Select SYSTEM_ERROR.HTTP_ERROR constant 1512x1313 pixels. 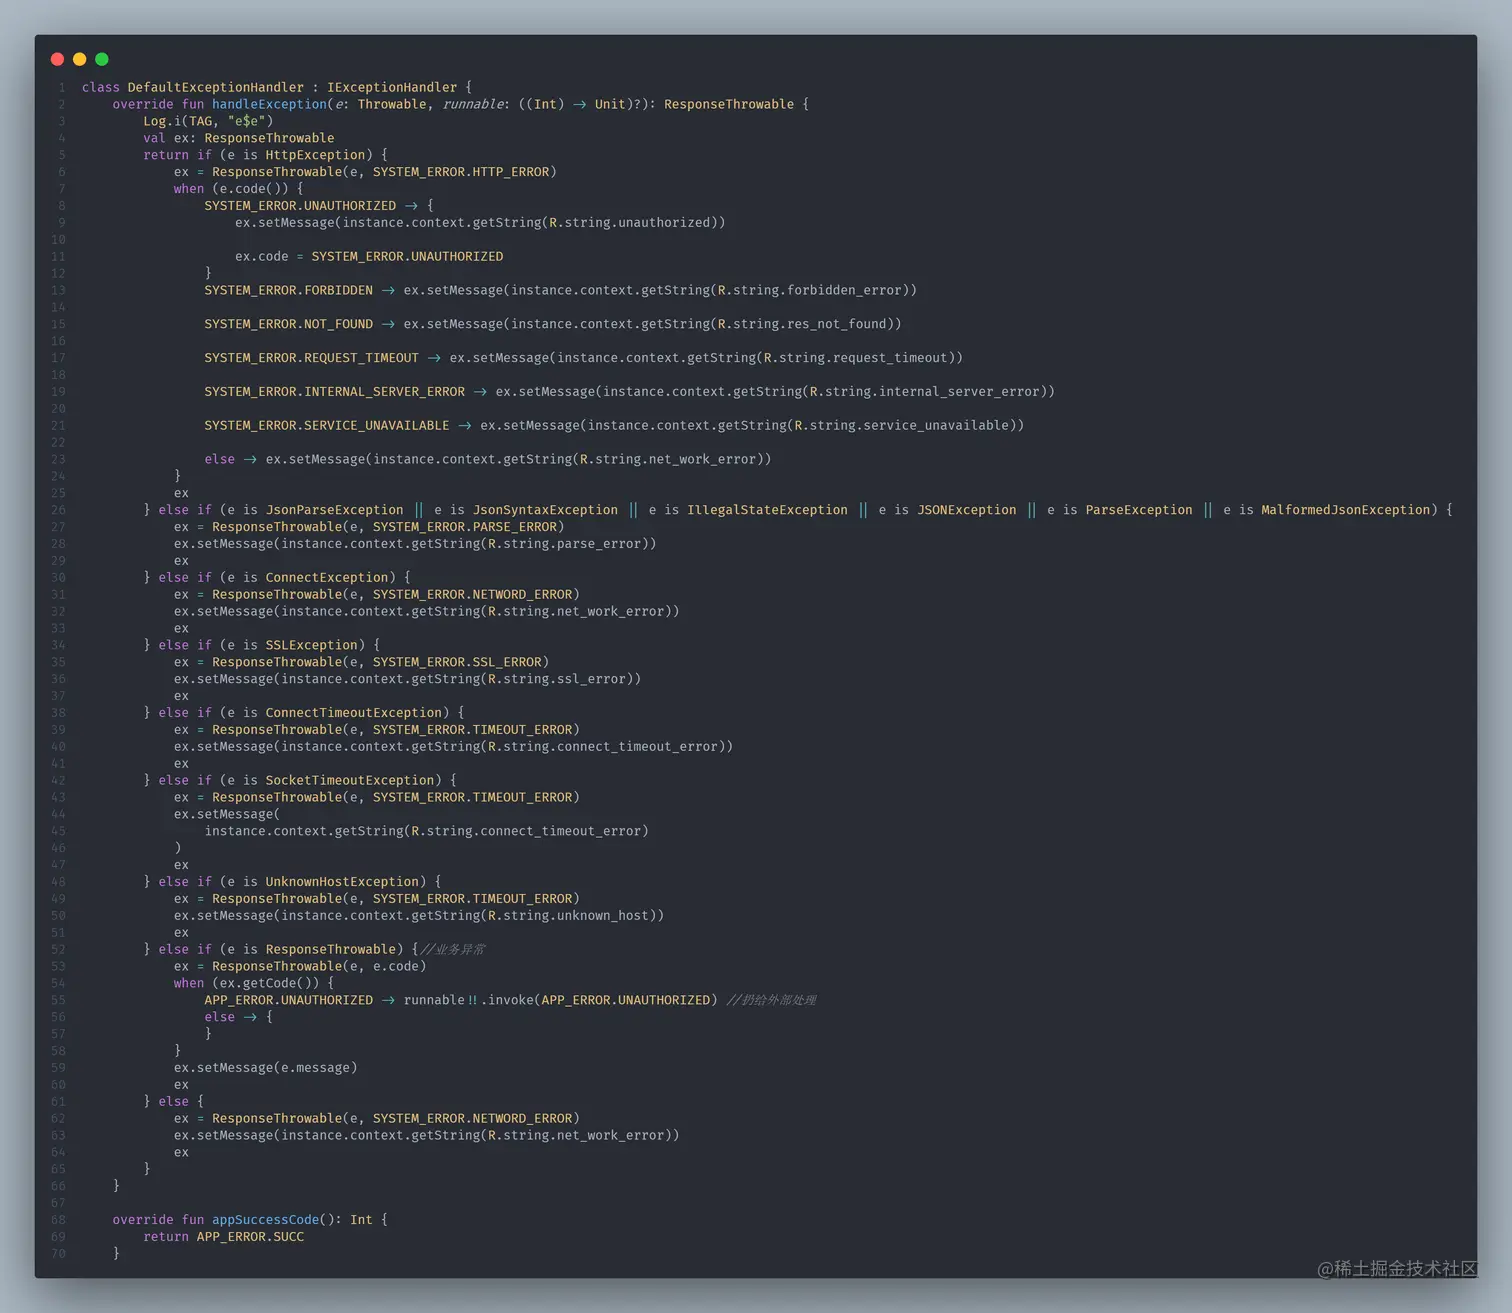461,172
